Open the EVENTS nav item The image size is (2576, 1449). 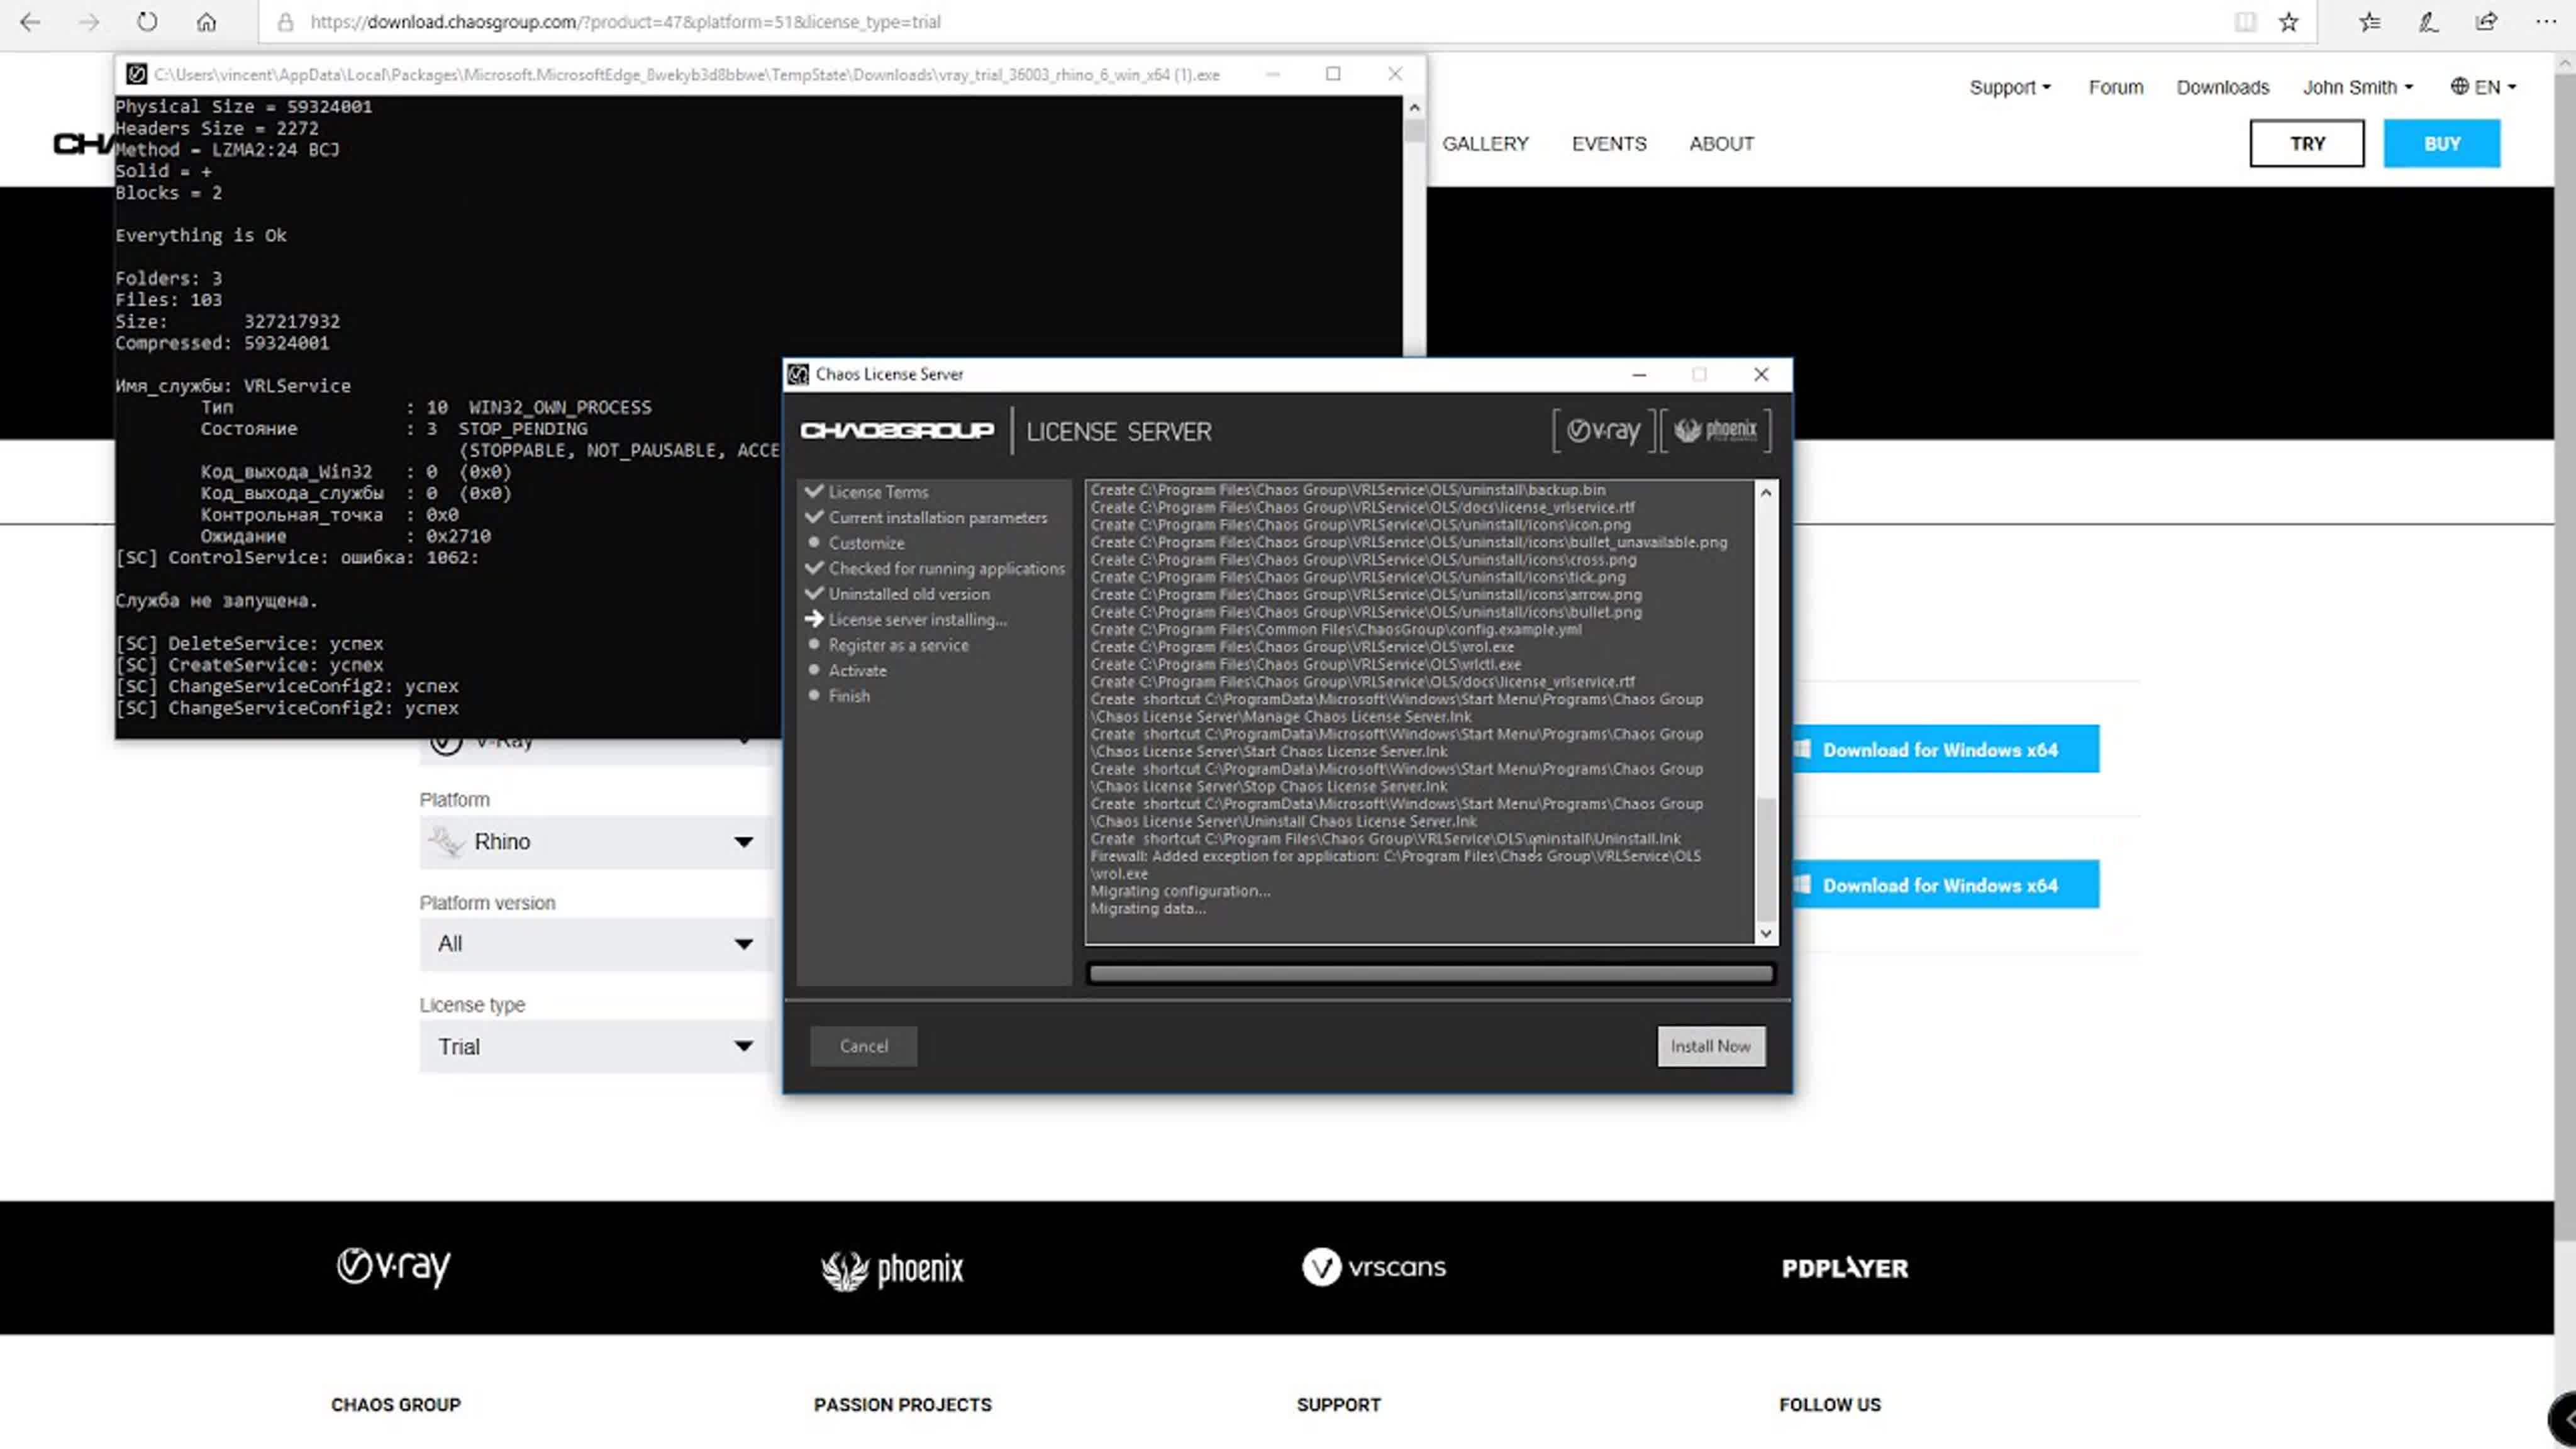click(1609, 143)
